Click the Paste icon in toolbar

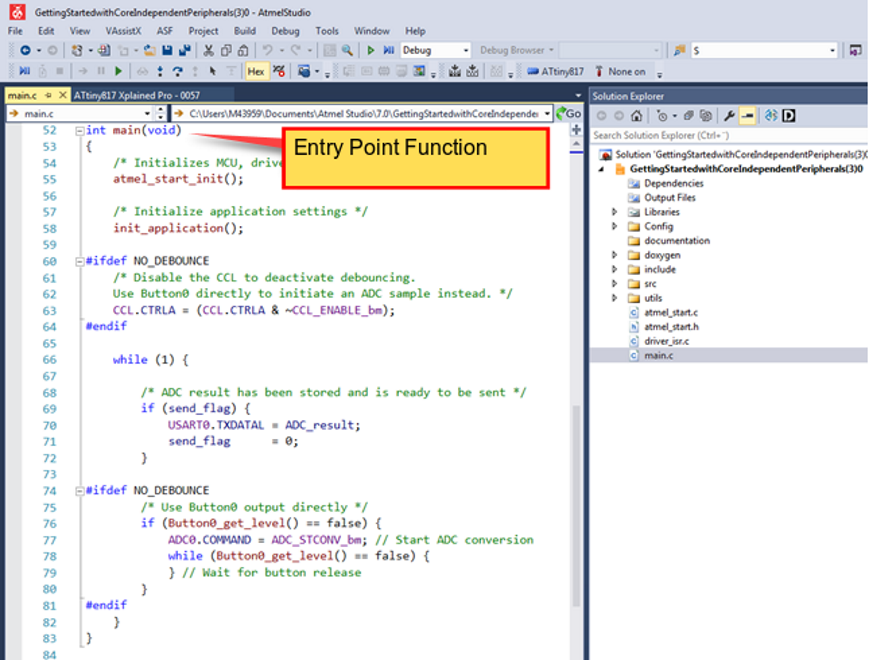tap(243, 50)
